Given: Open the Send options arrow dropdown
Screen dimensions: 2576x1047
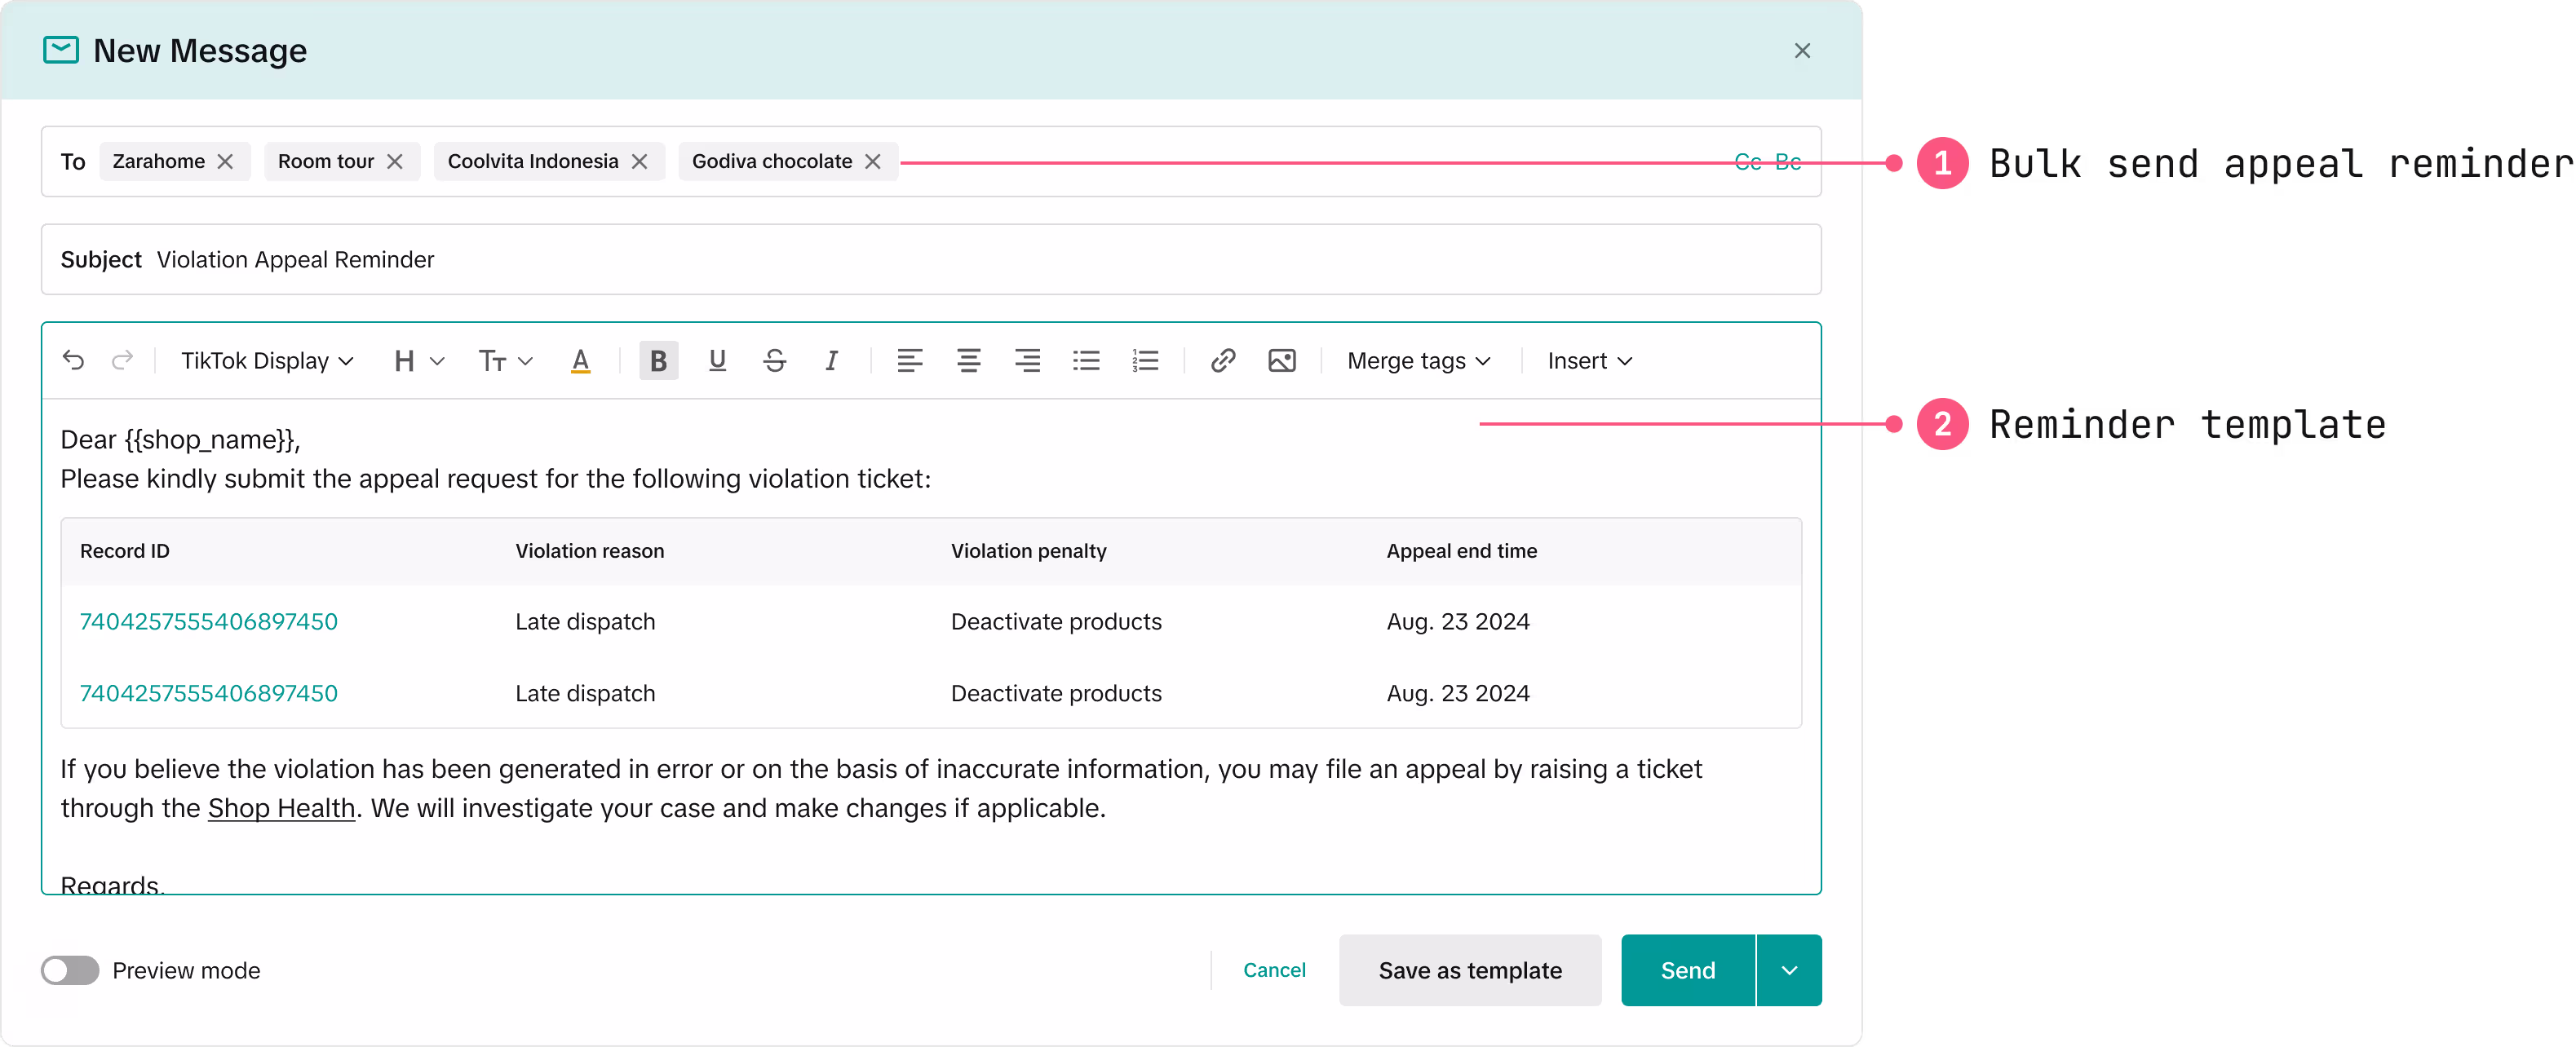Looking at the screenshot, I should pyautogui.click(x=1789, y=970).
